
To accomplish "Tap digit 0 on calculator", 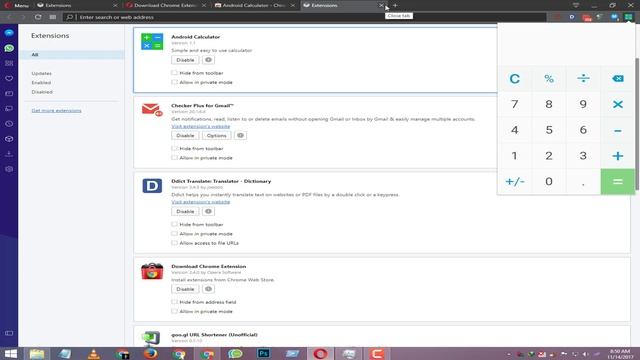I will tap(549, 182).
